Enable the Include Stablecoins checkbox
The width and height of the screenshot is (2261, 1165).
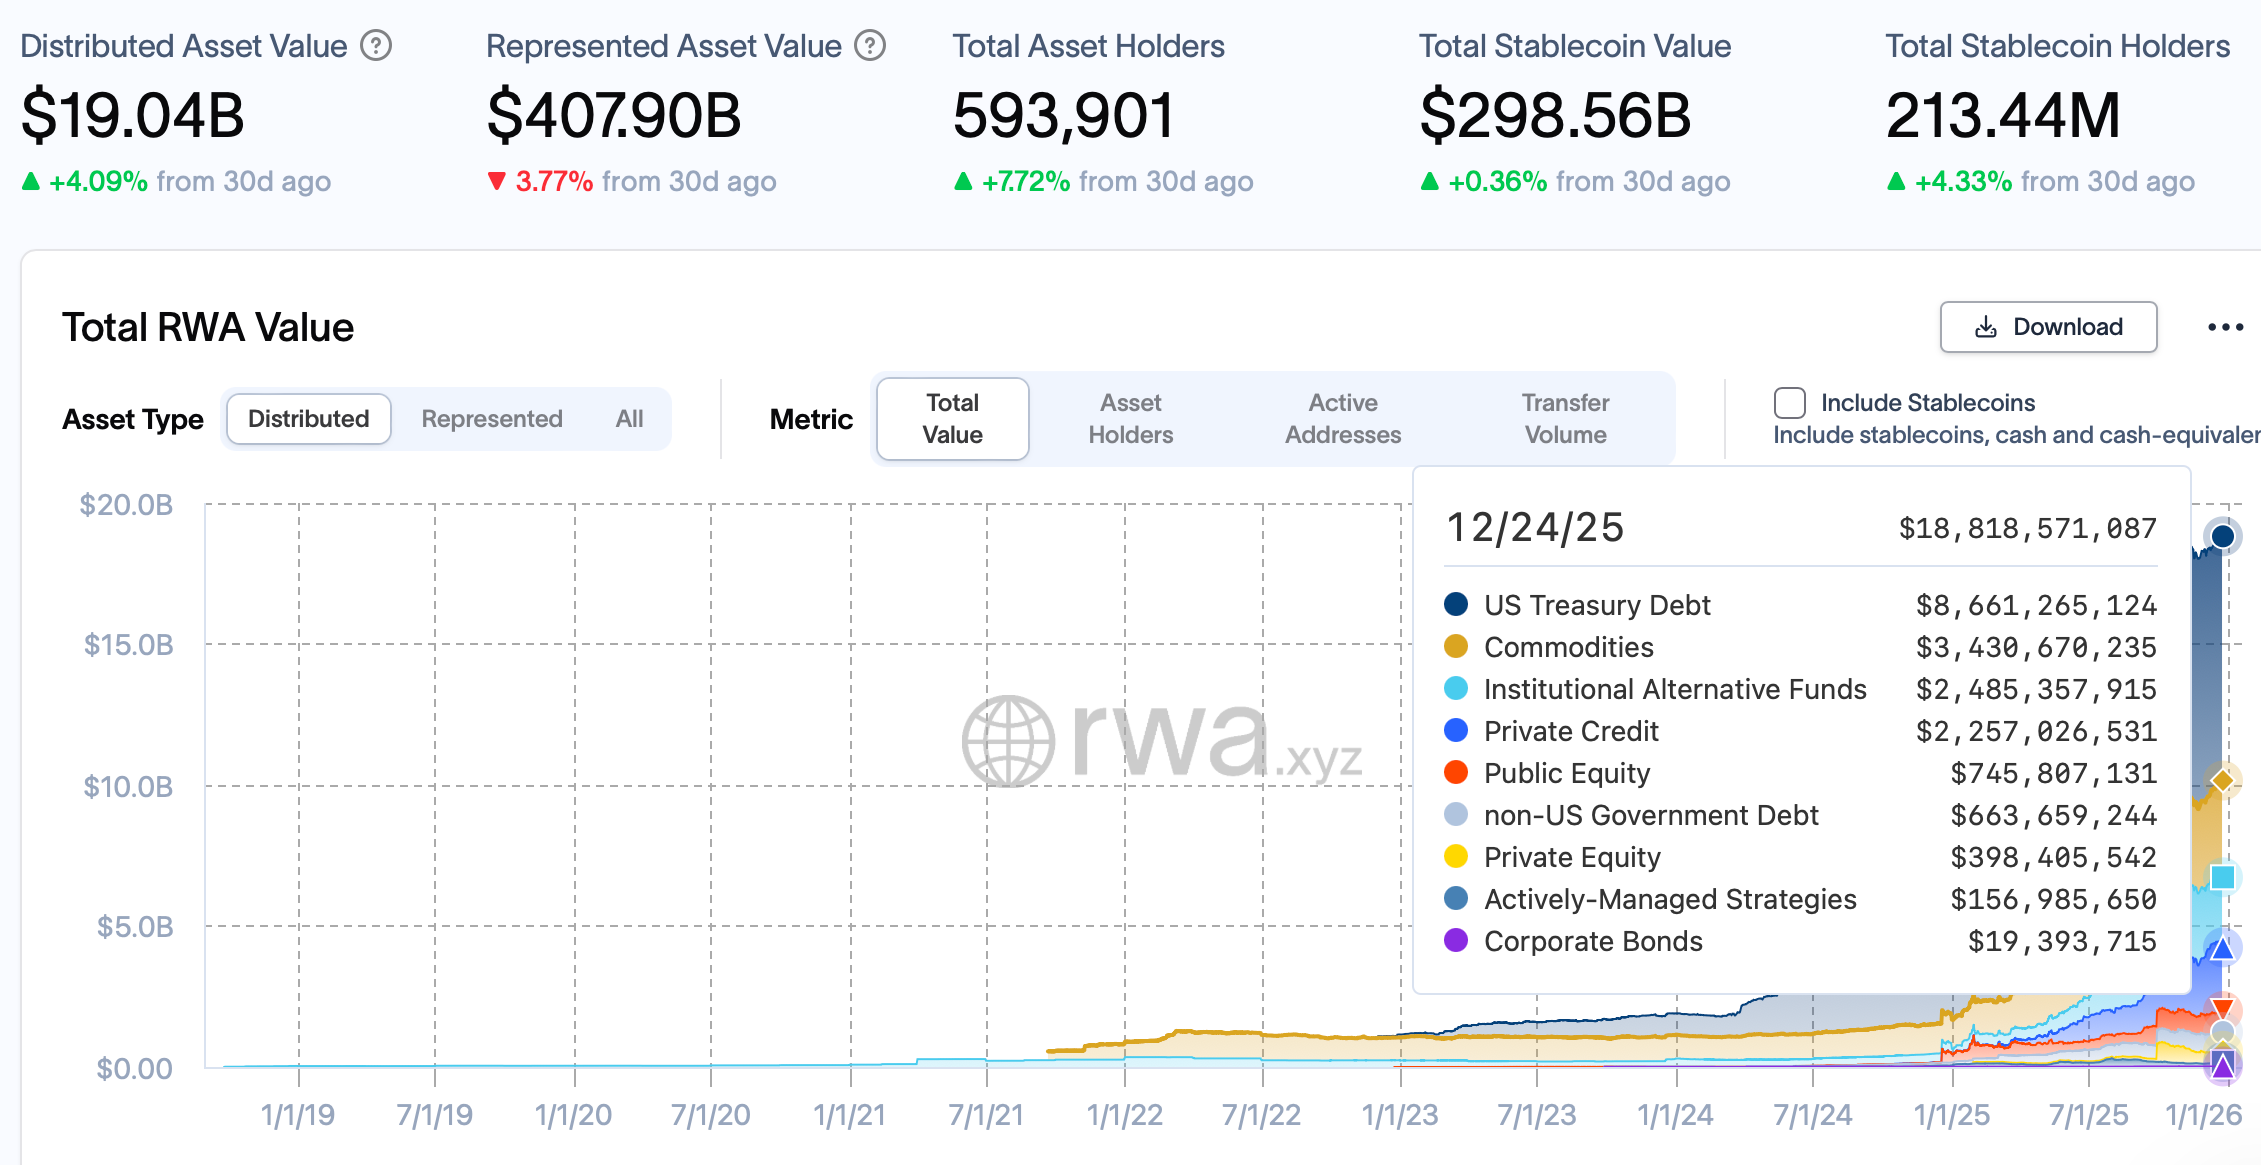pyautogui.click(x=1789, y=402)
